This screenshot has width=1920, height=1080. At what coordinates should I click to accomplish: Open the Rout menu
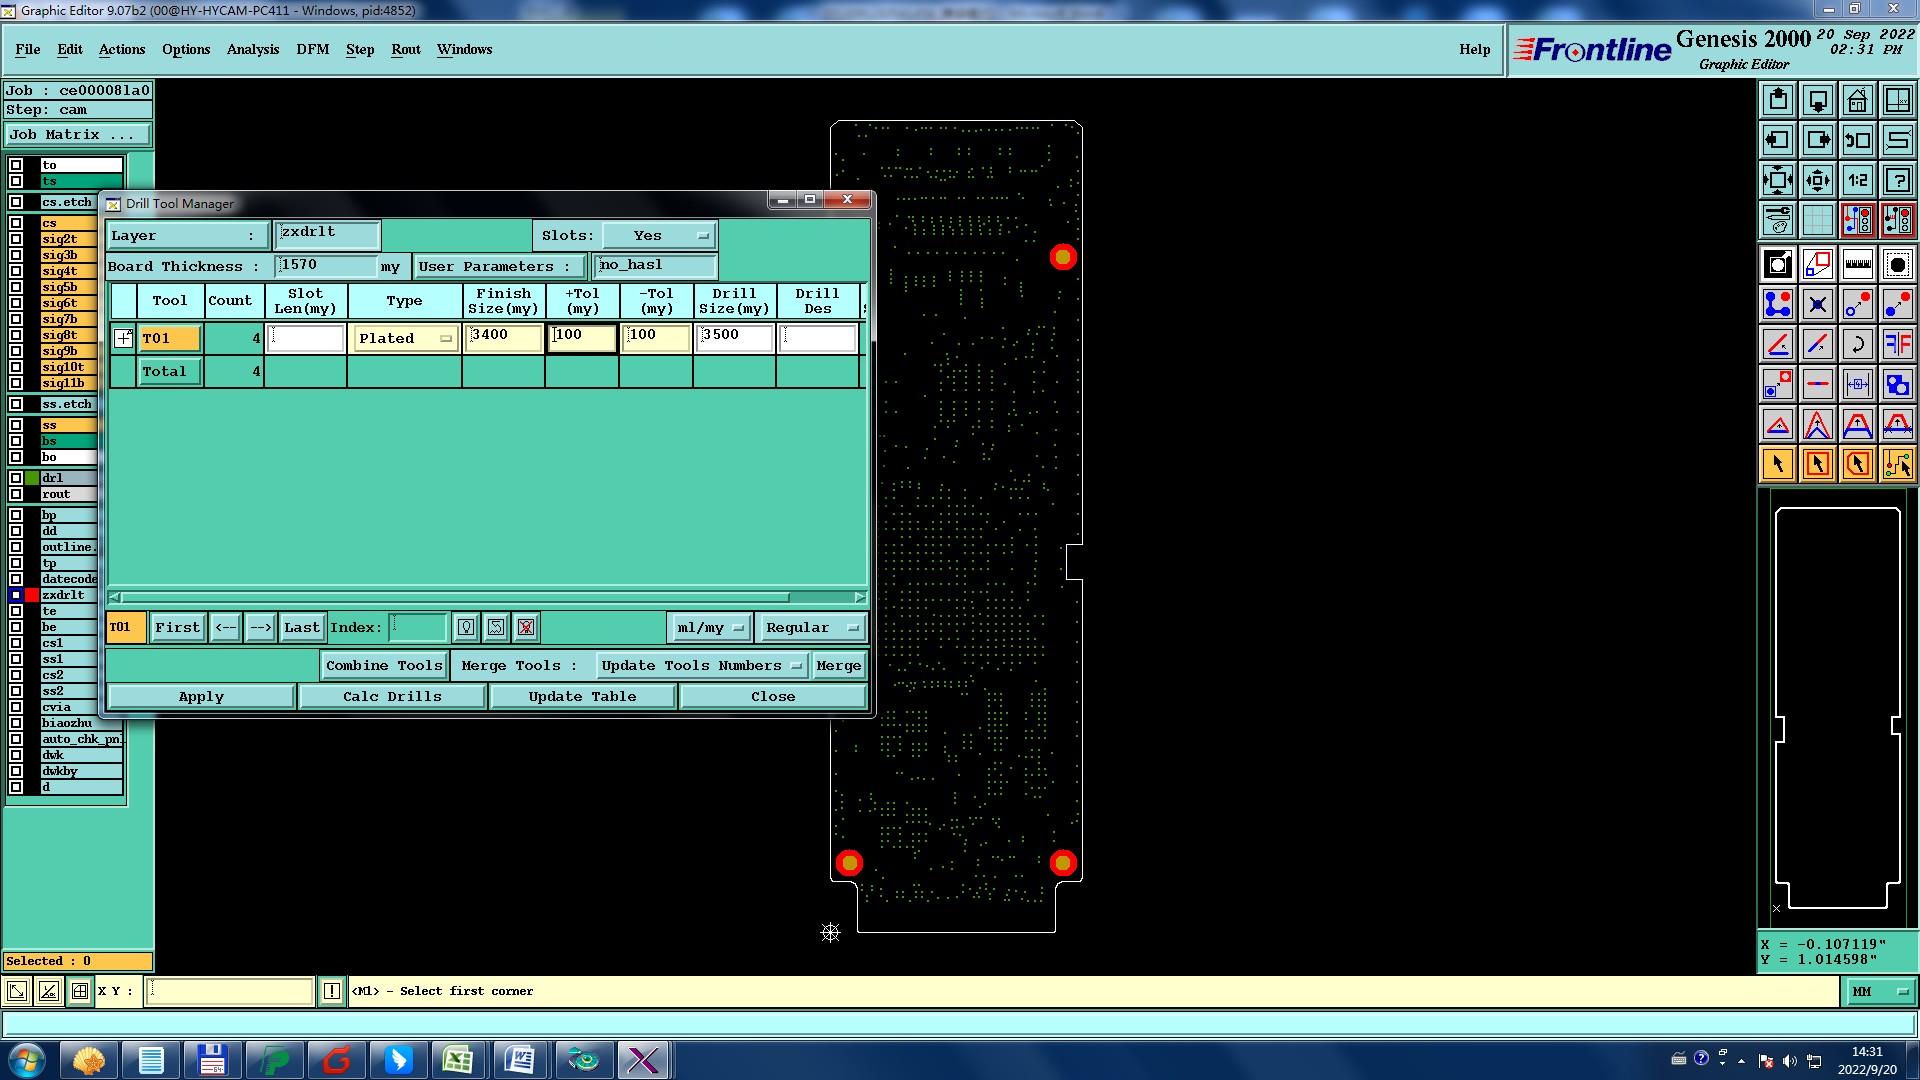(x=405, y=49)
